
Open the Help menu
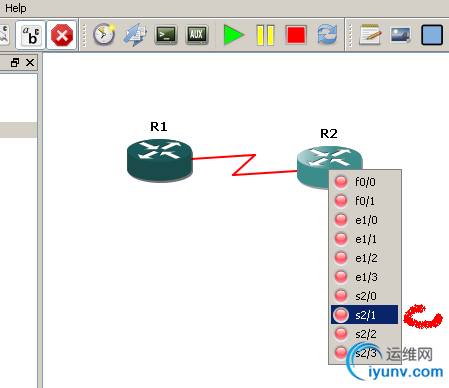click(x=15, y=8)
